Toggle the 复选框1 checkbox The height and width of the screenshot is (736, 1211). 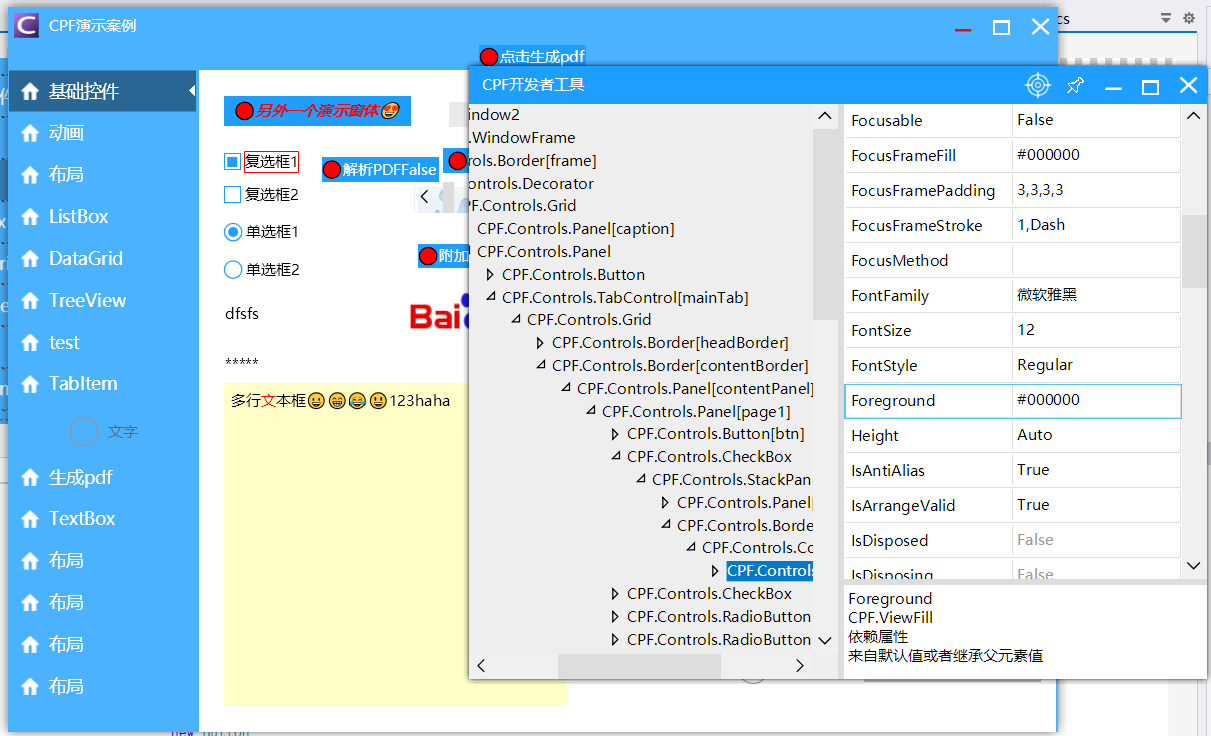pyautogui.click(x=233, y=161)
